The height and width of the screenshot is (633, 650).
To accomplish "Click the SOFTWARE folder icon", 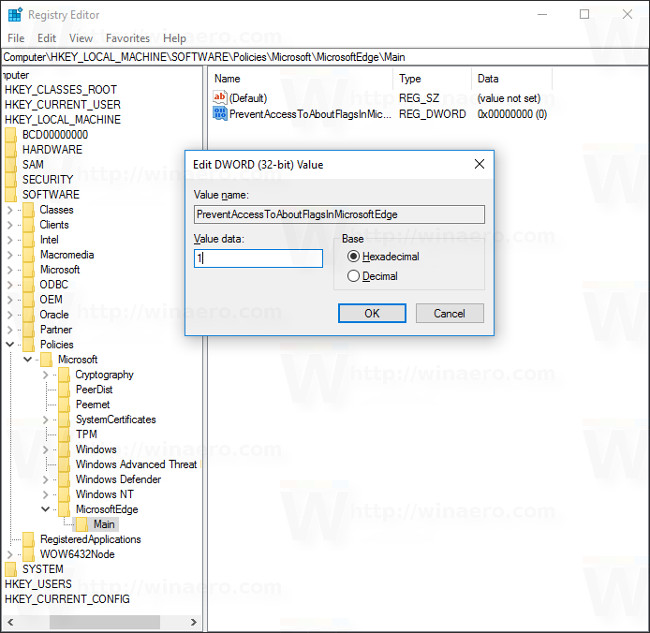I will pos(11,194).
